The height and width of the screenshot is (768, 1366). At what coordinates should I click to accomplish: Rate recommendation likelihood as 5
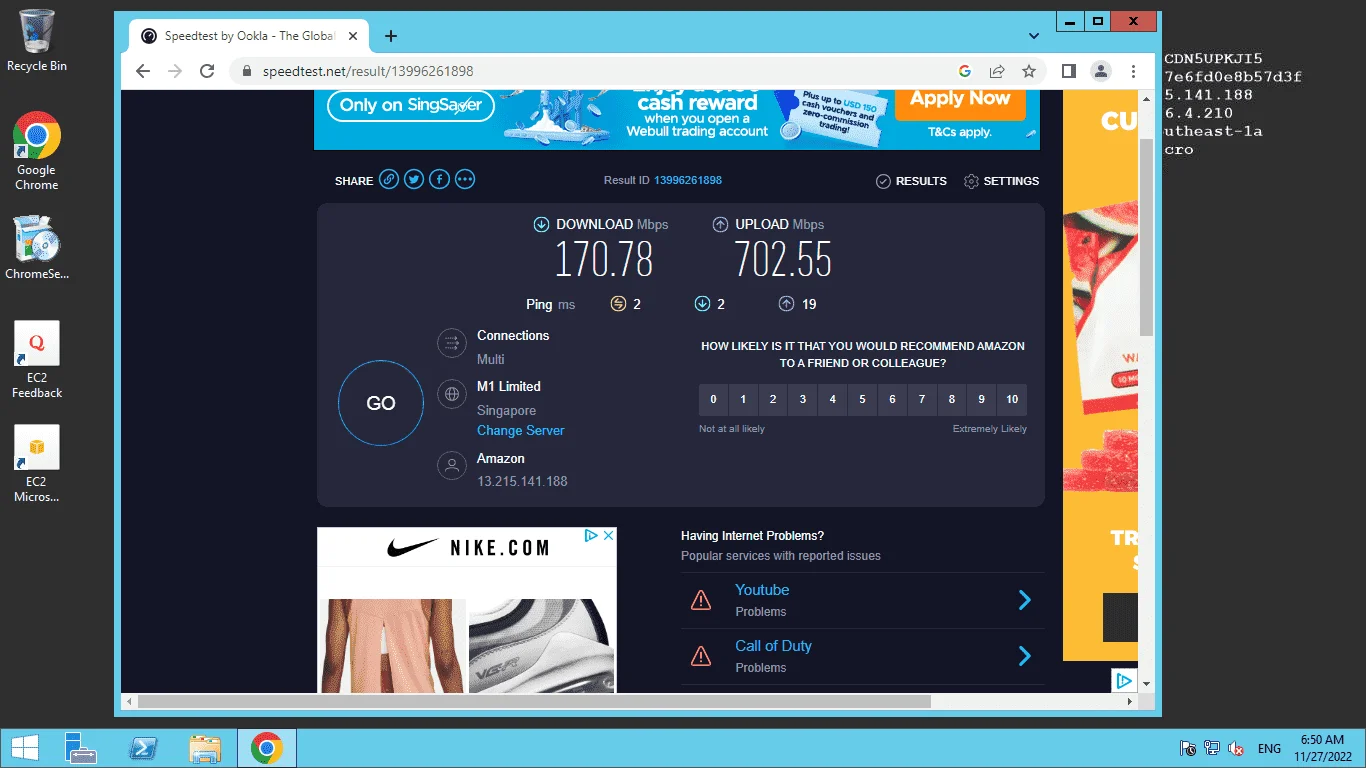point(862,399)
